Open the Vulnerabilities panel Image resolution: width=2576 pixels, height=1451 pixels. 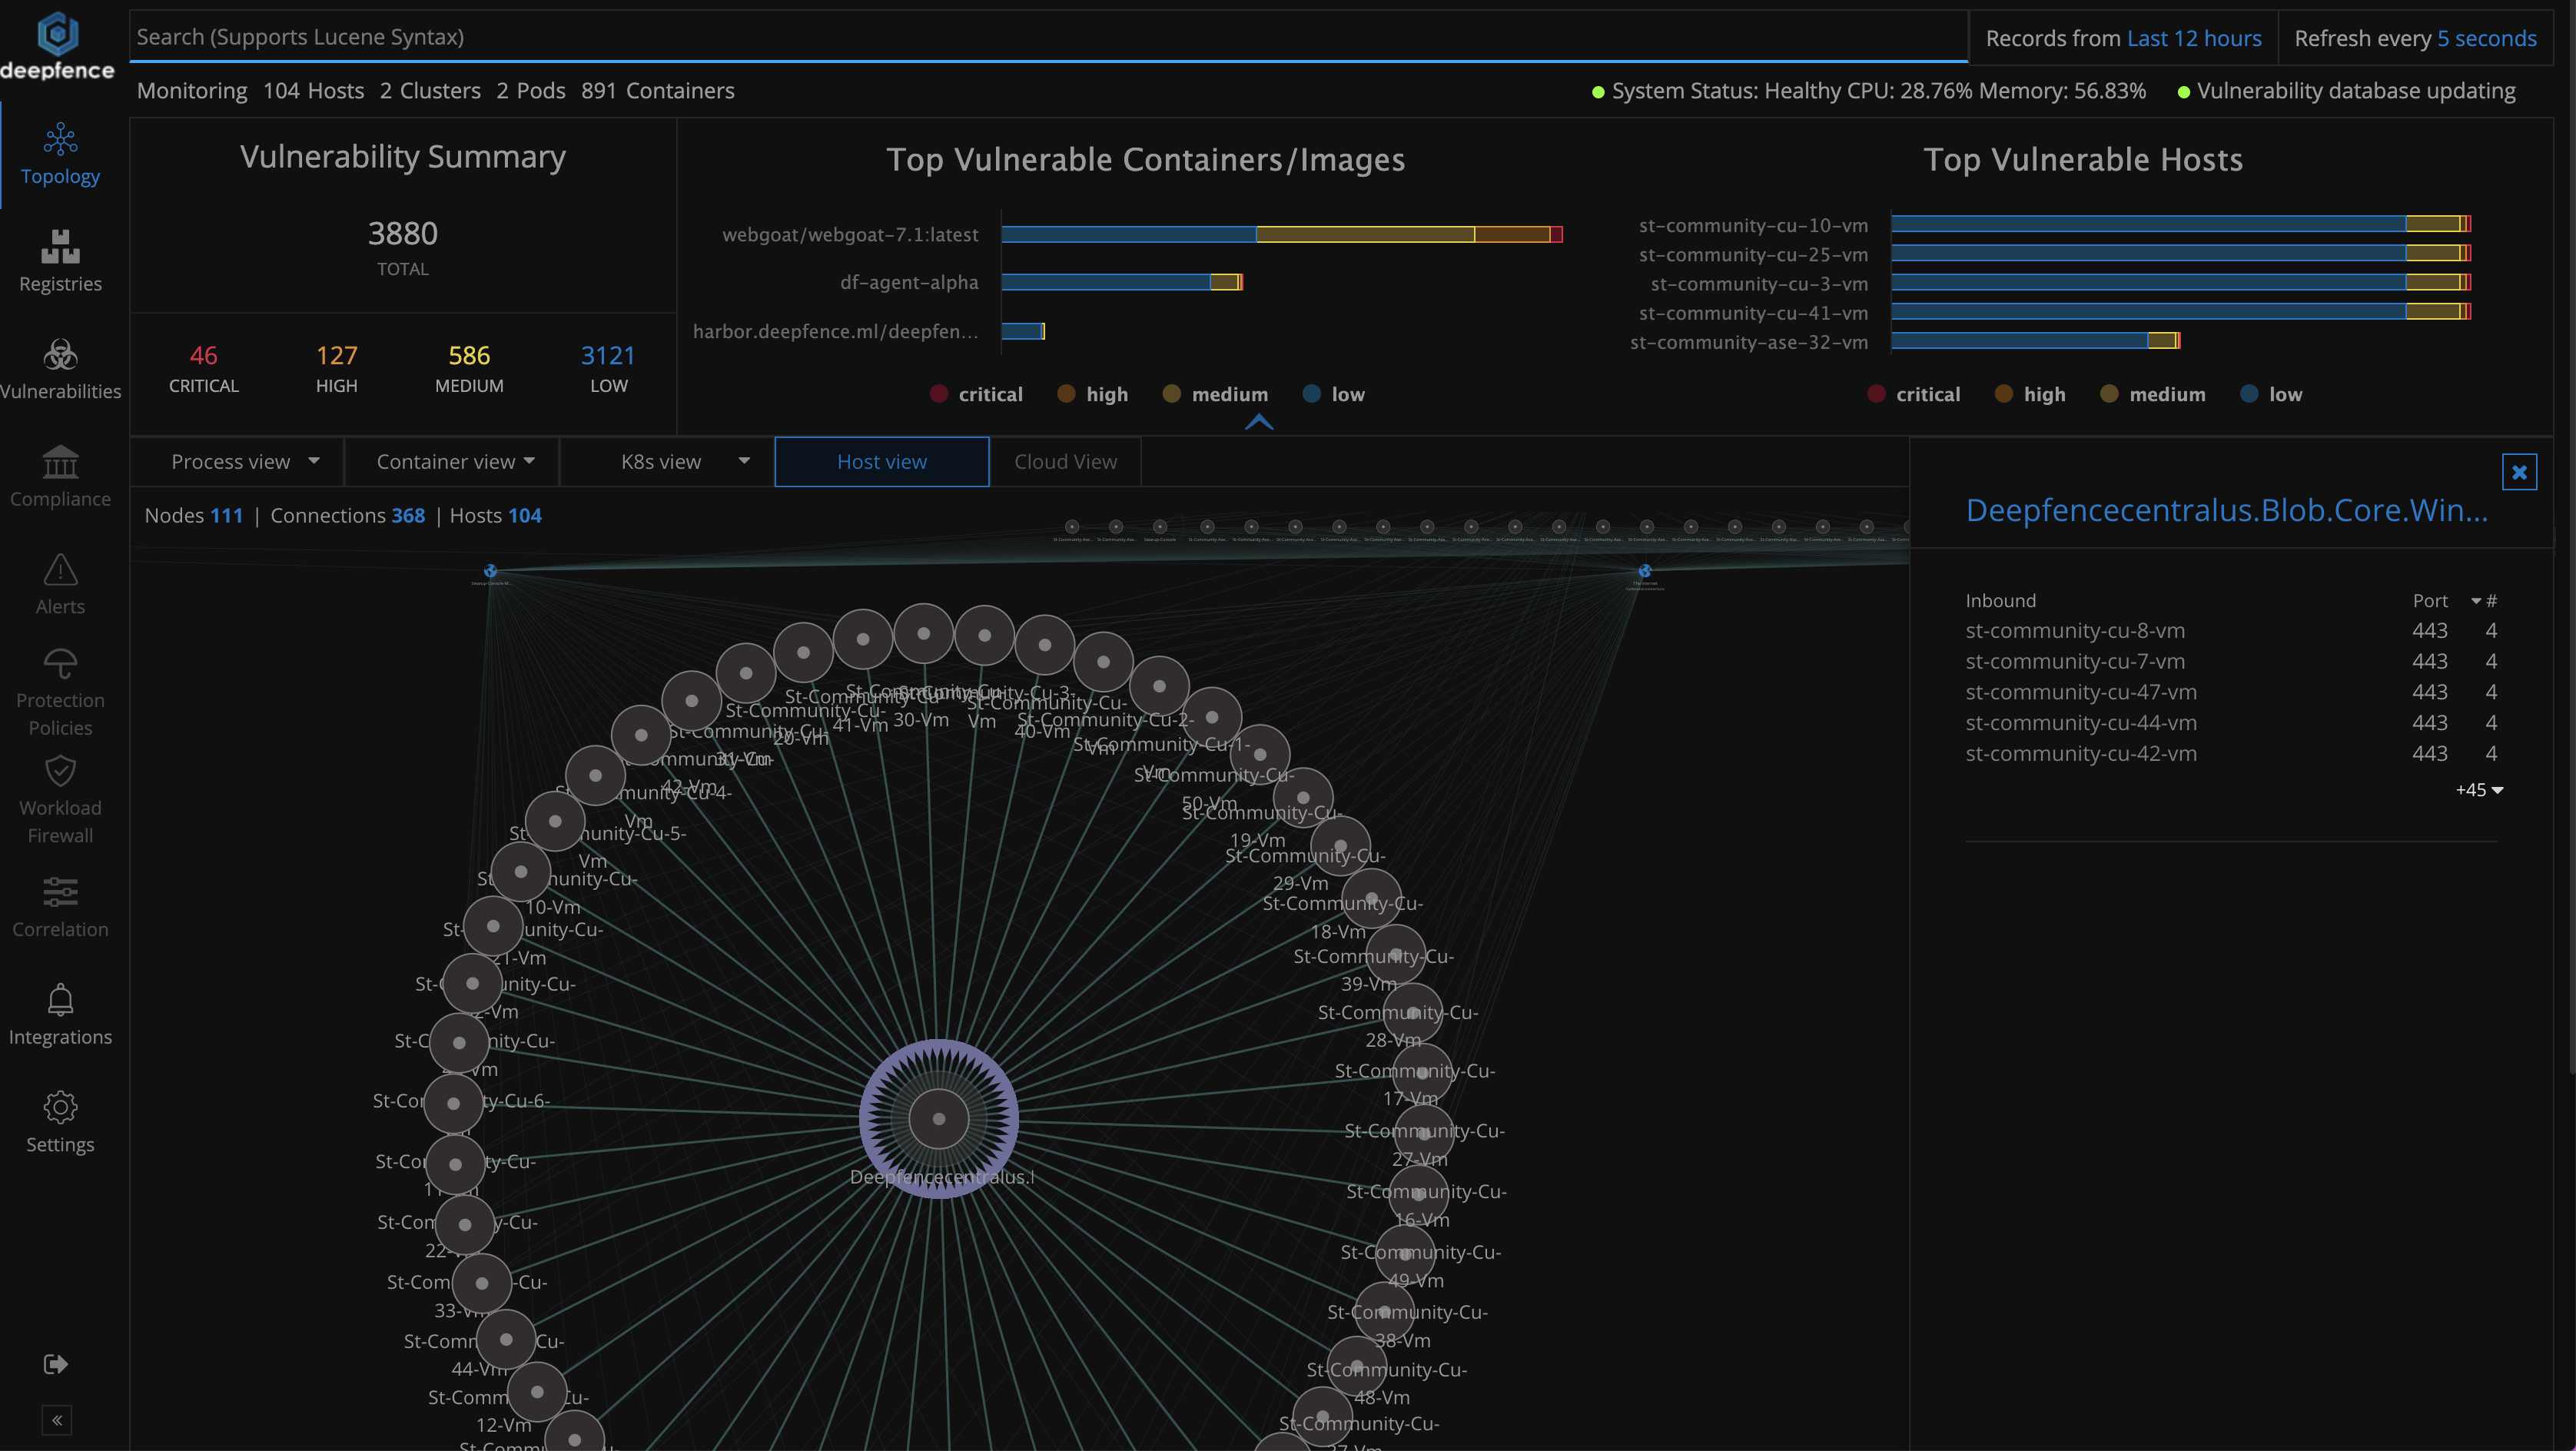(x=60, y=370)
